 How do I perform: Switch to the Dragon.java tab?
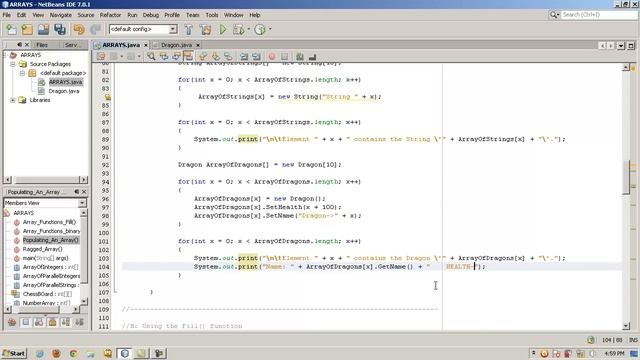click(x=176, y=45)
